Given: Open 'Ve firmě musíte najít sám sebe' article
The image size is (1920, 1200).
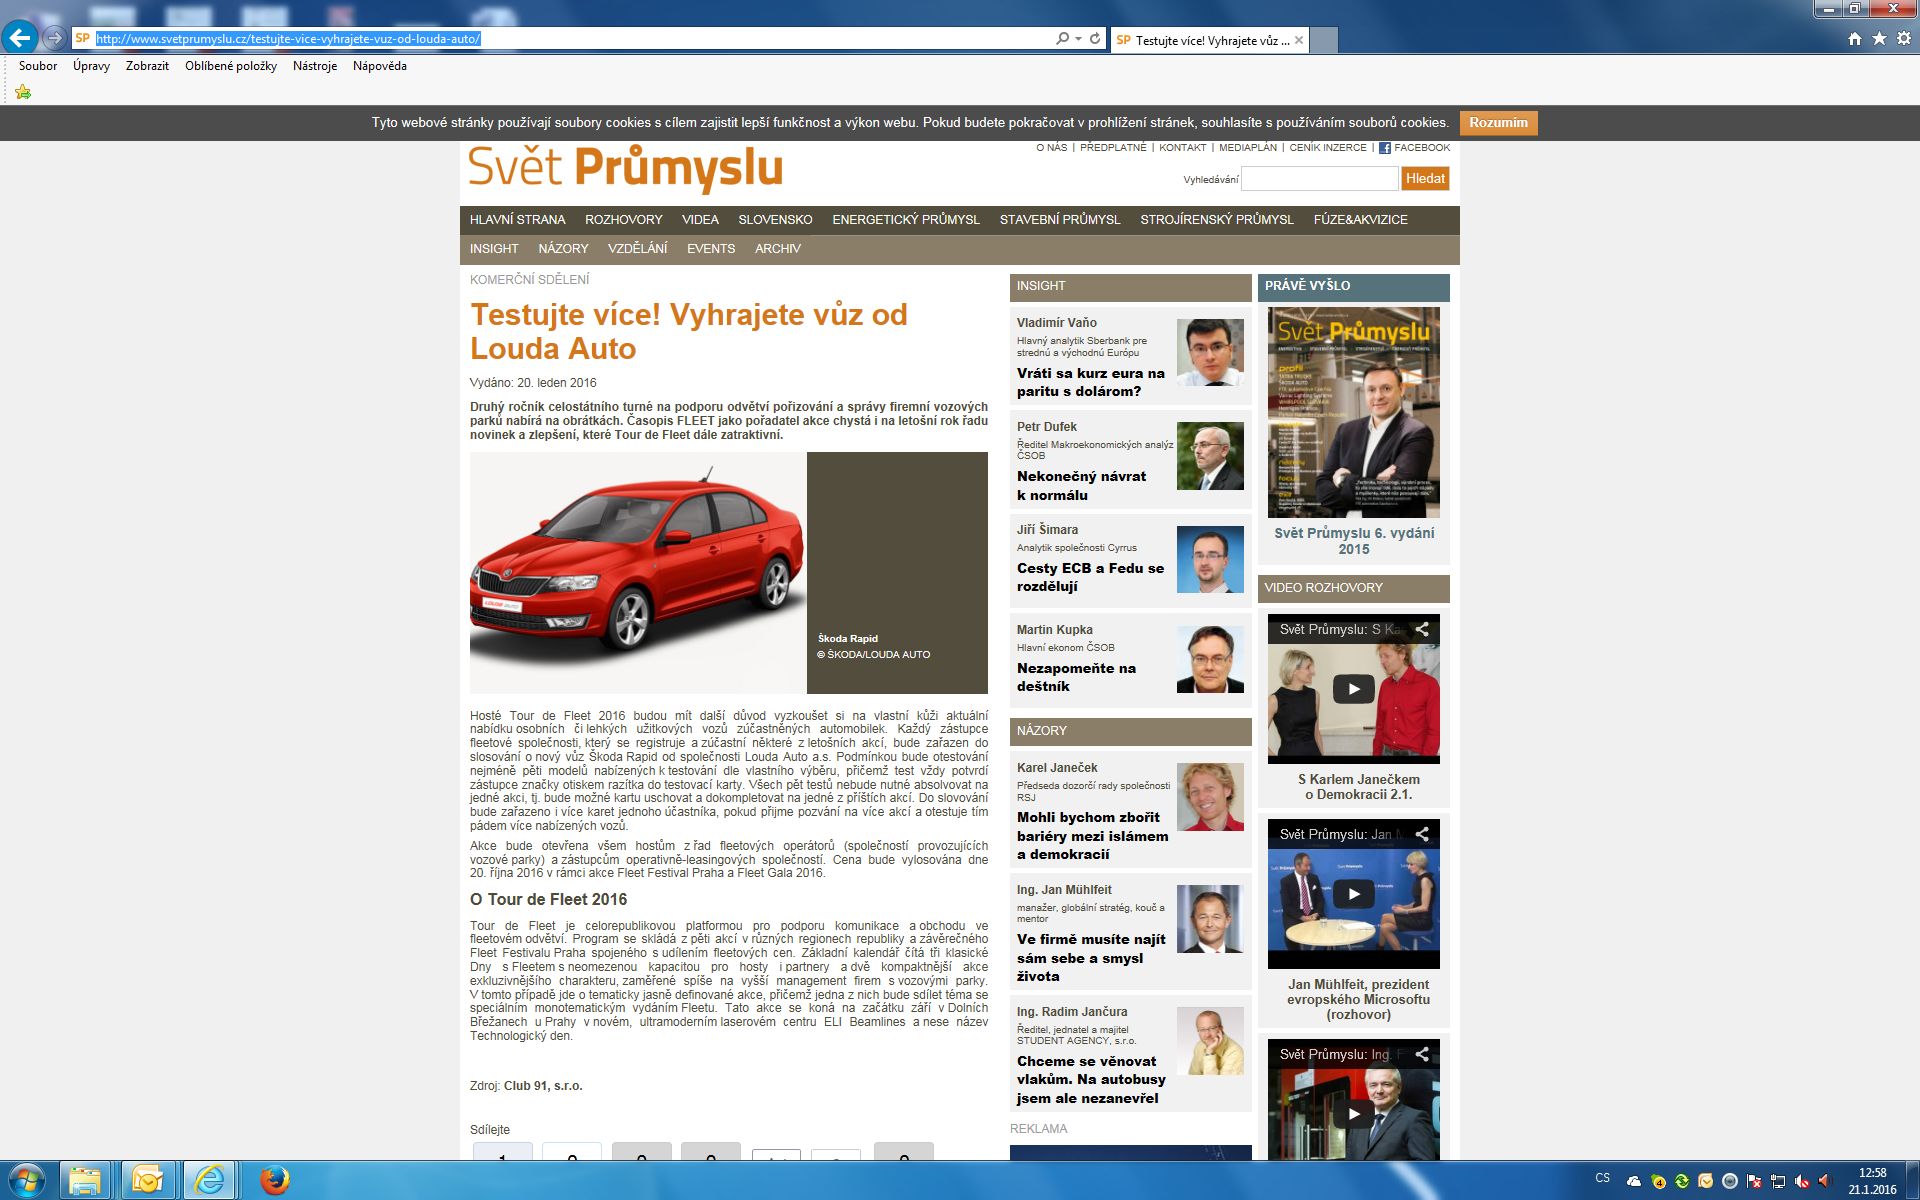Looking at the screenshot, I should tap(1091, 958).
